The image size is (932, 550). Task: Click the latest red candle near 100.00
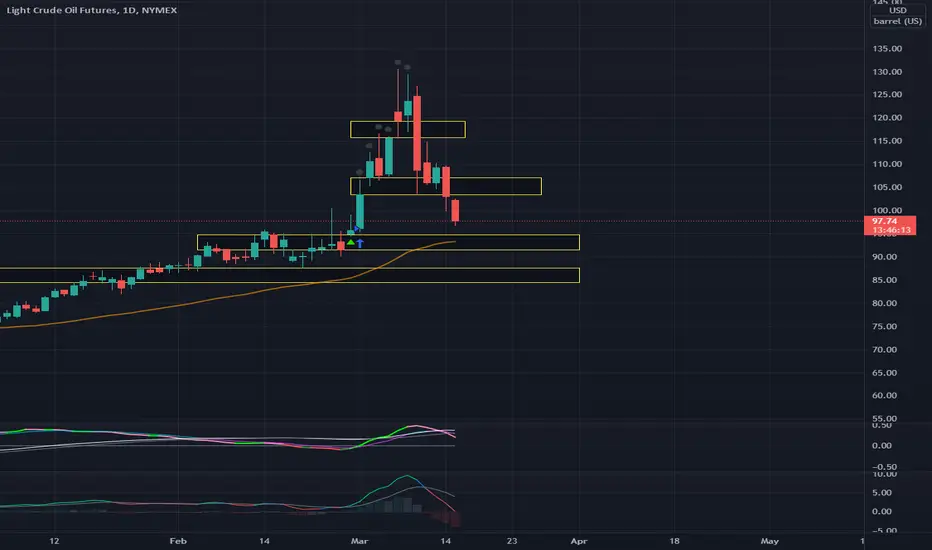456,211
